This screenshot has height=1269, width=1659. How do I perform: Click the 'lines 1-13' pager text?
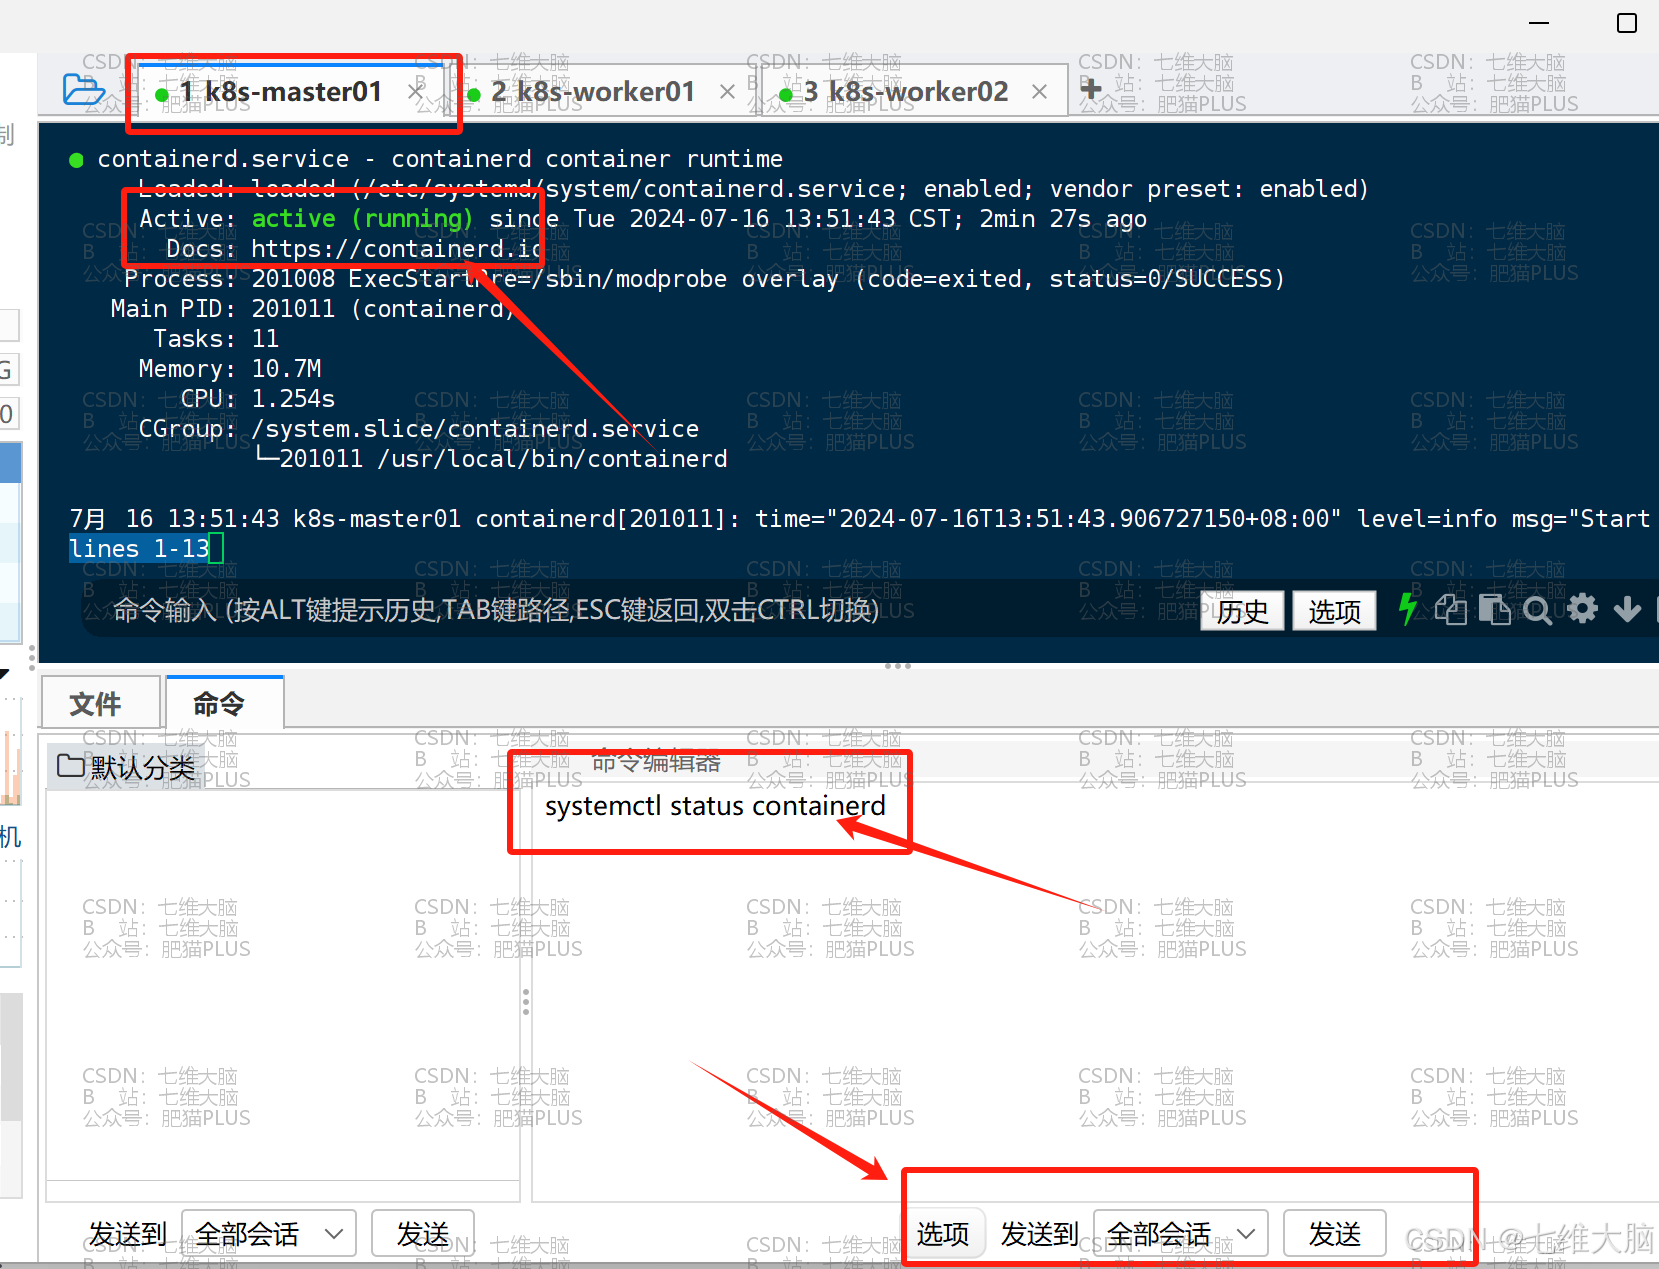point(139,549)
